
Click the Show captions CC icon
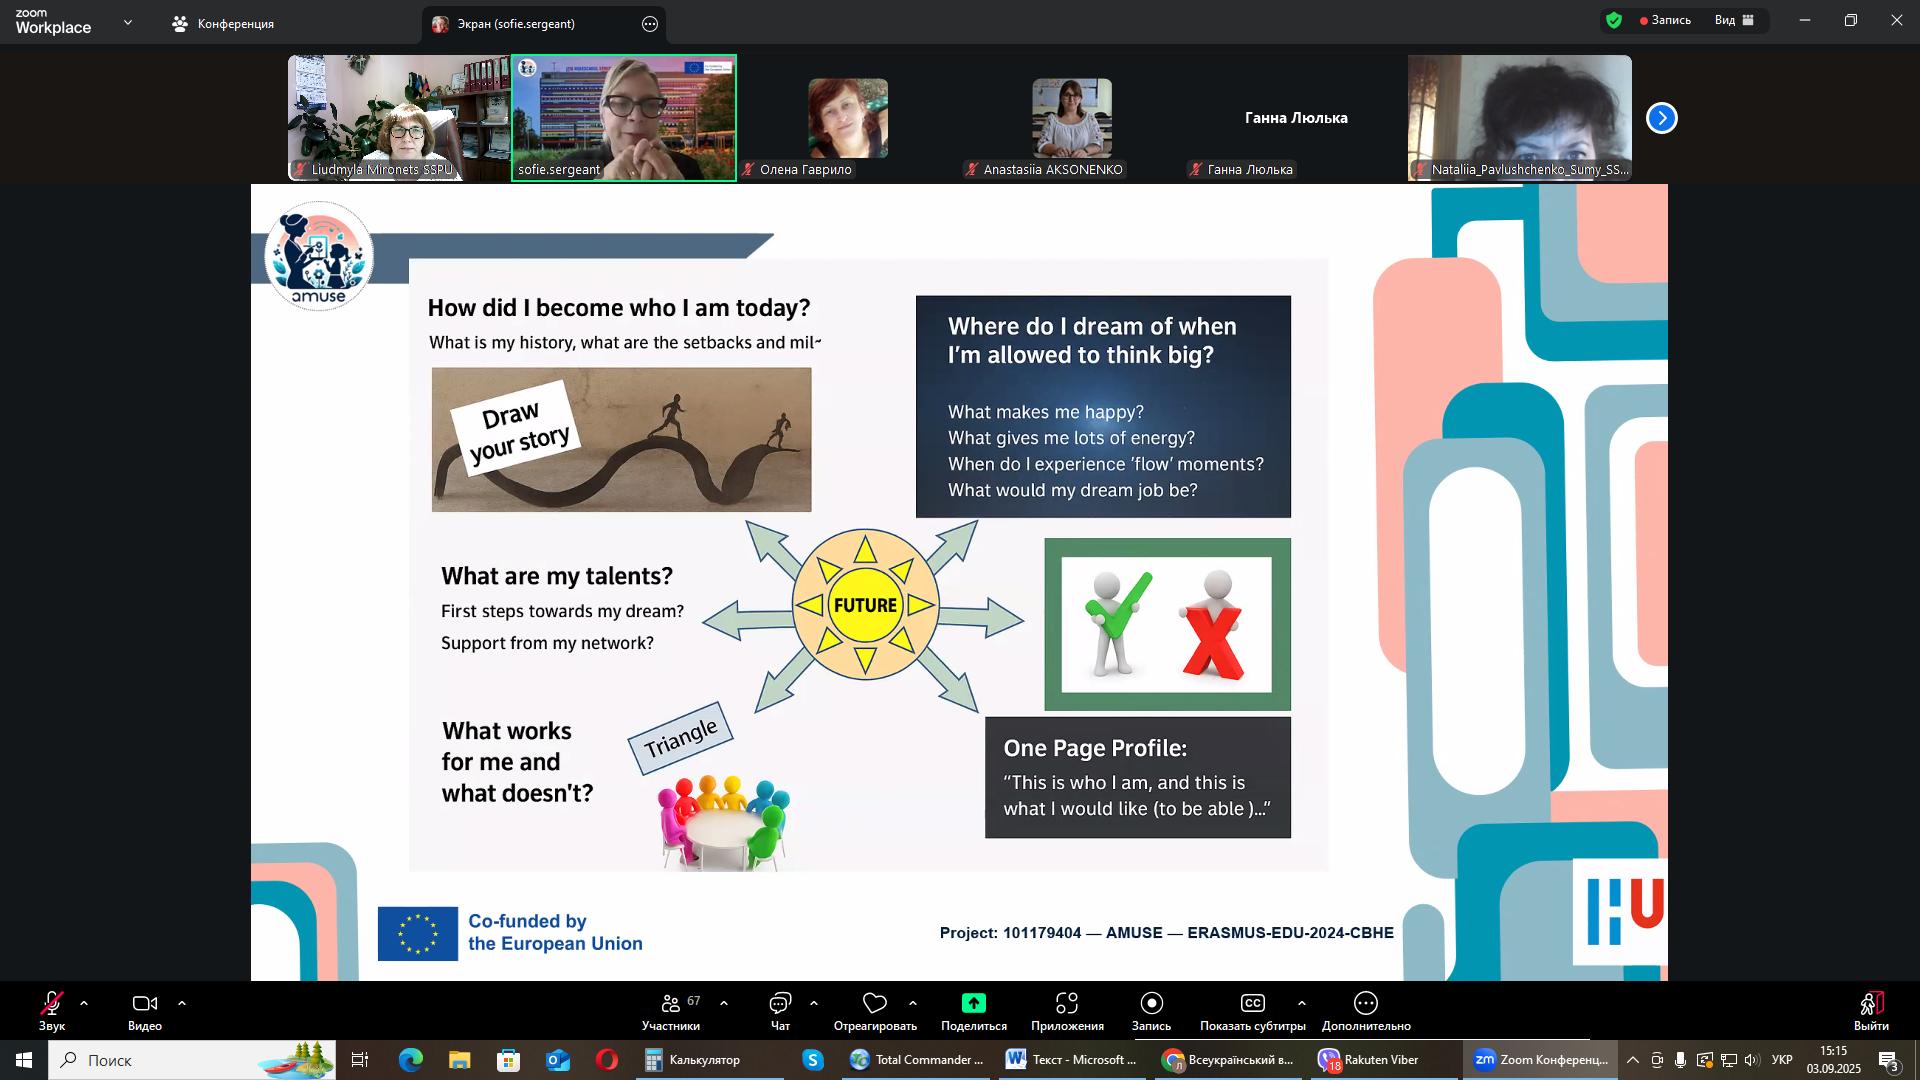coord(1252,1004)
